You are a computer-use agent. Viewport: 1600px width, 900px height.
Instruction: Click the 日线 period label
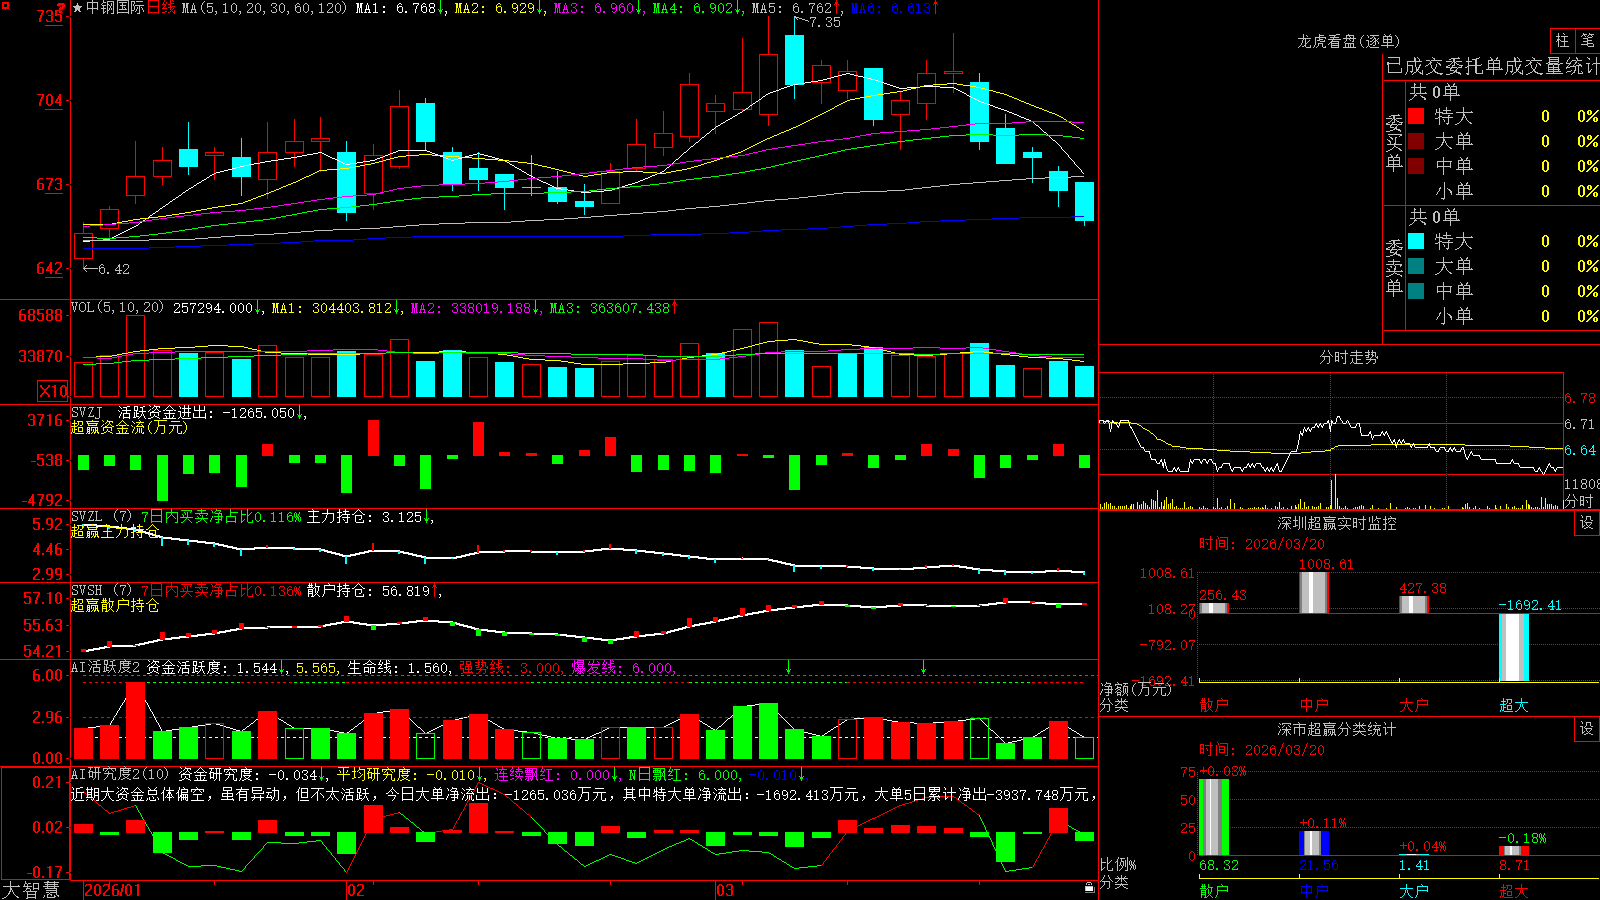pyautogui.click(x=161, y=8)
